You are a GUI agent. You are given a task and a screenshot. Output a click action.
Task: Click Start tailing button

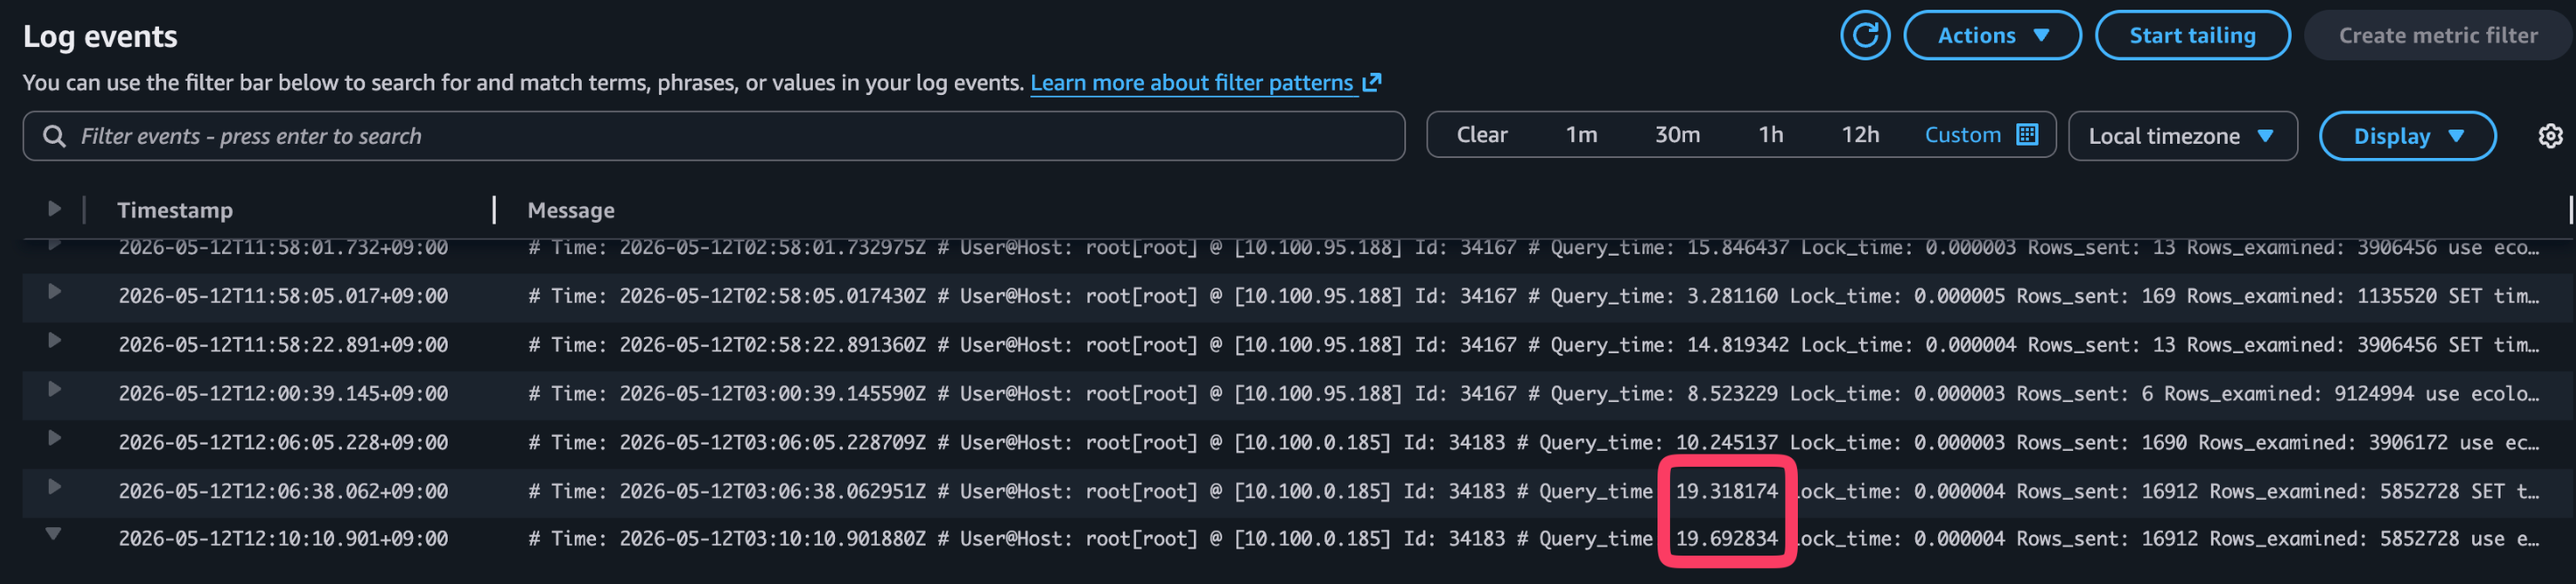2192,35
